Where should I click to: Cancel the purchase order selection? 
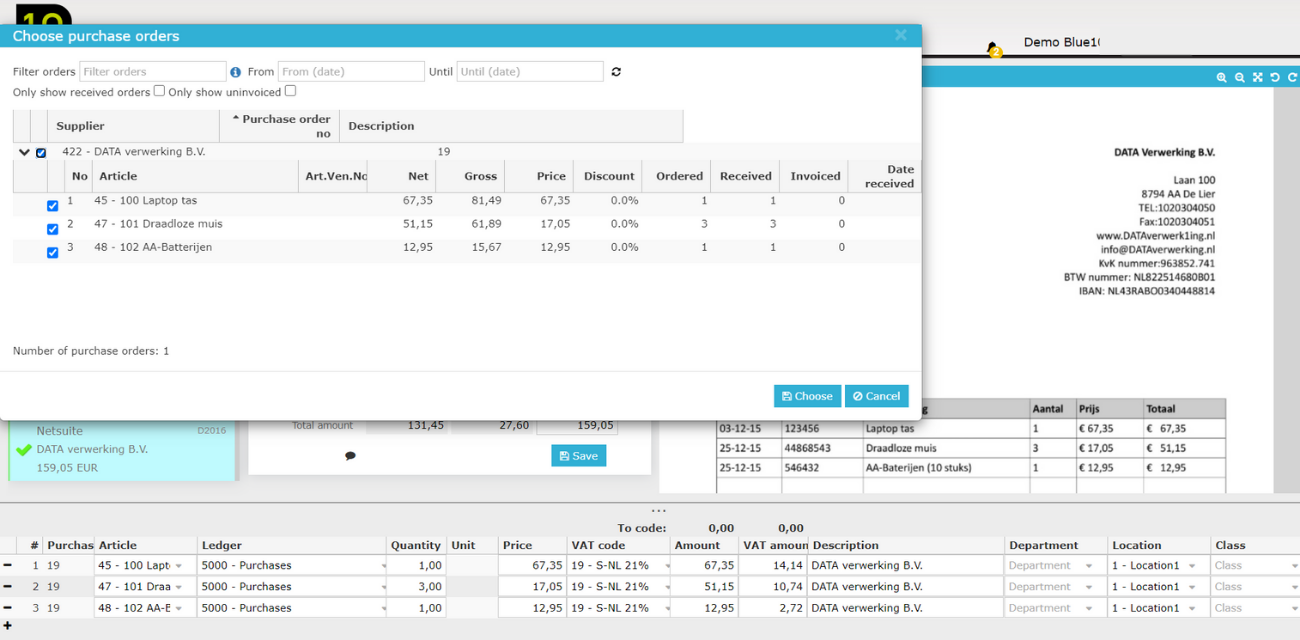point(876,396)
